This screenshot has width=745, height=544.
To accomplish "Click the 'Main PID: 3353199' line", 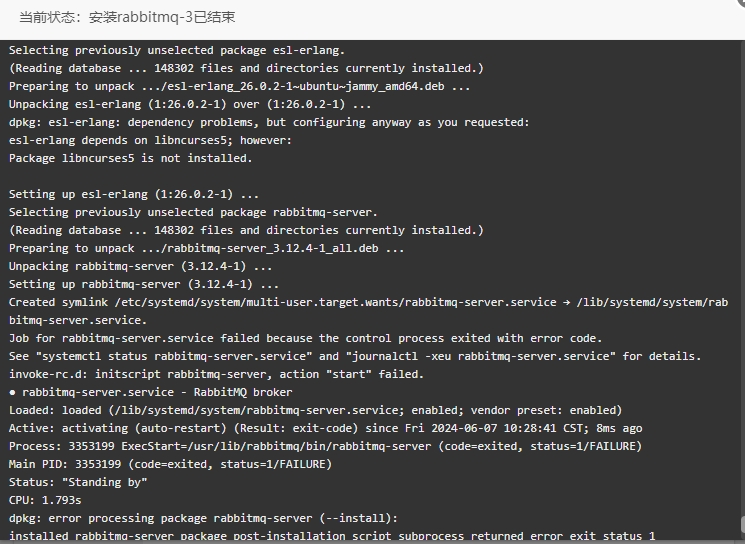I will (x=170, y=464).
